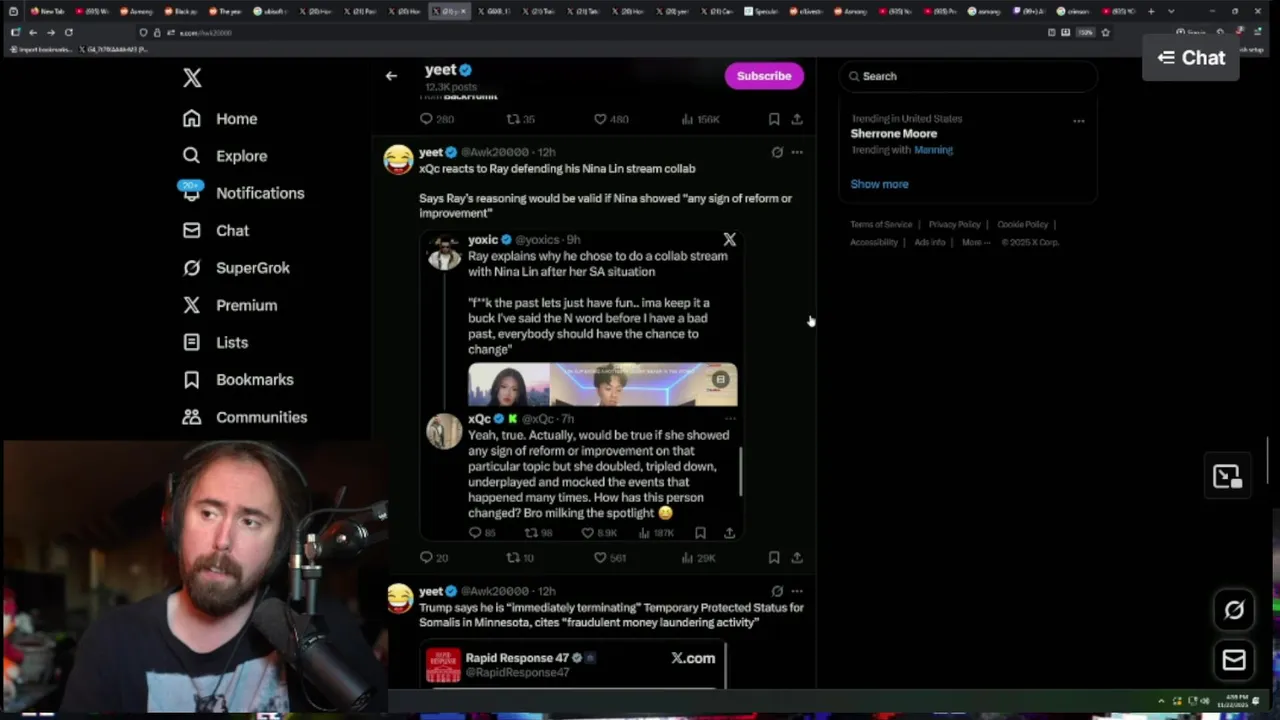Open Terms of Service footer link
This screenshot has width=1280, height=720.
[881, 225]
